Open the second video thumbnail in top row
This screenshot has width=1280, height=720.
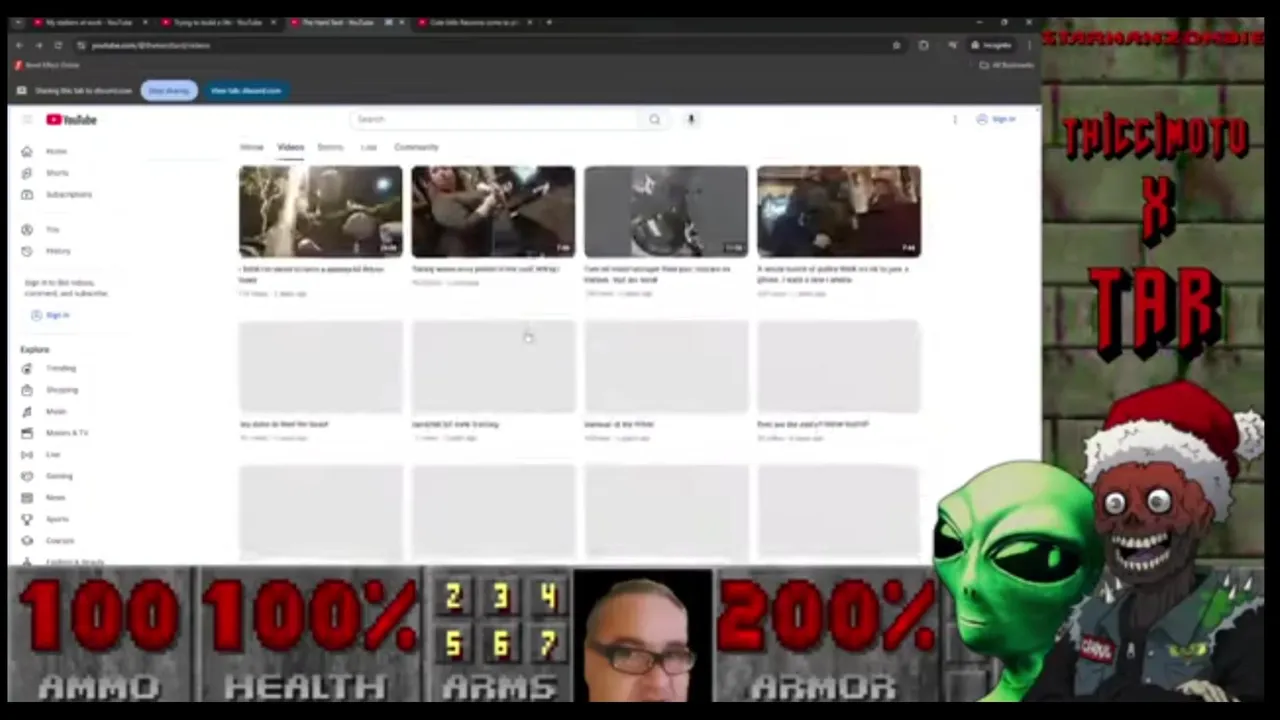tap(493, 211)
